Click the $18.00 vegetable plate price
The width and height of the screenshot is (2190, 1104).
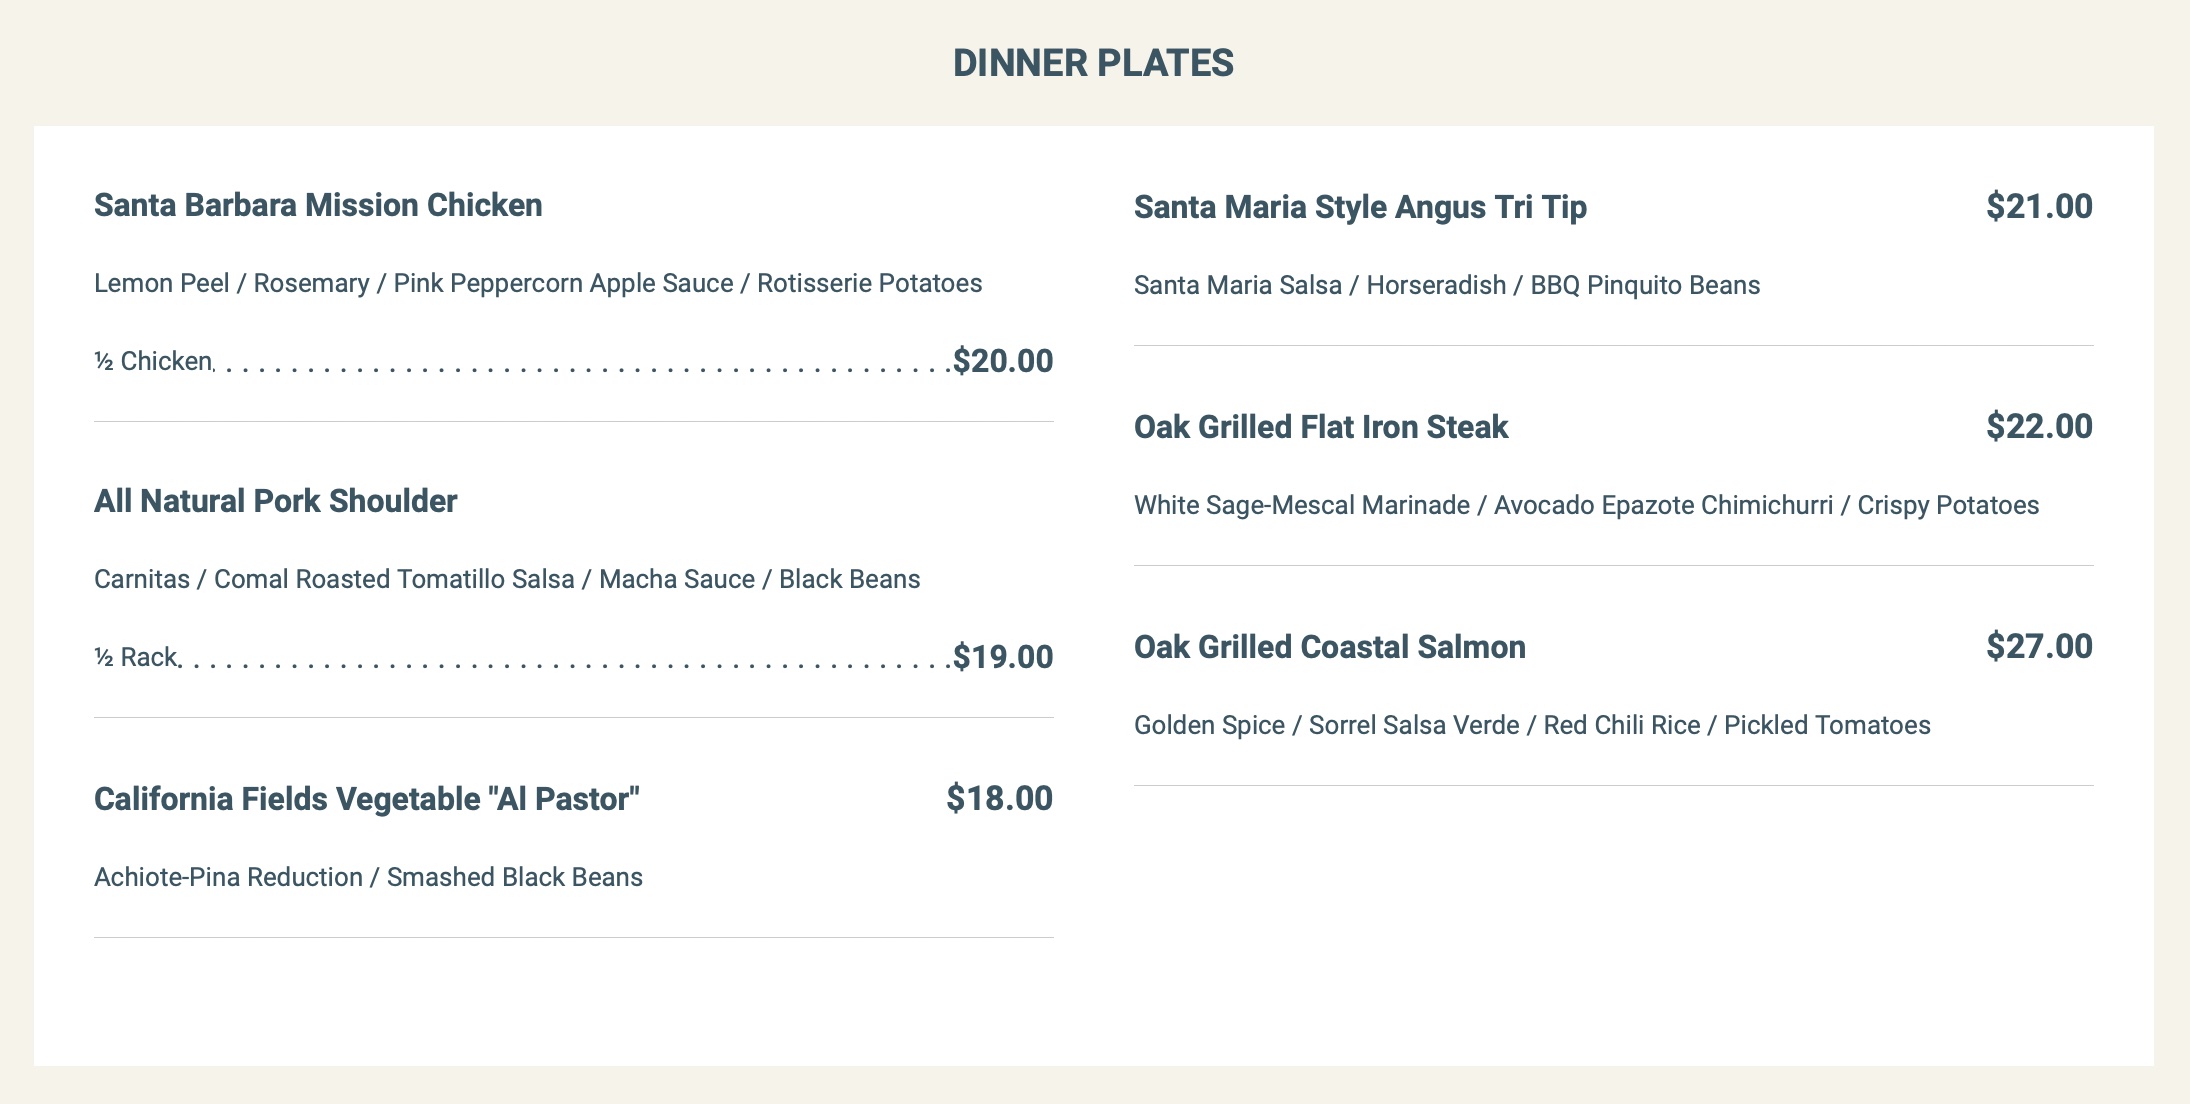pyautogui.click(x=999, y=799)
